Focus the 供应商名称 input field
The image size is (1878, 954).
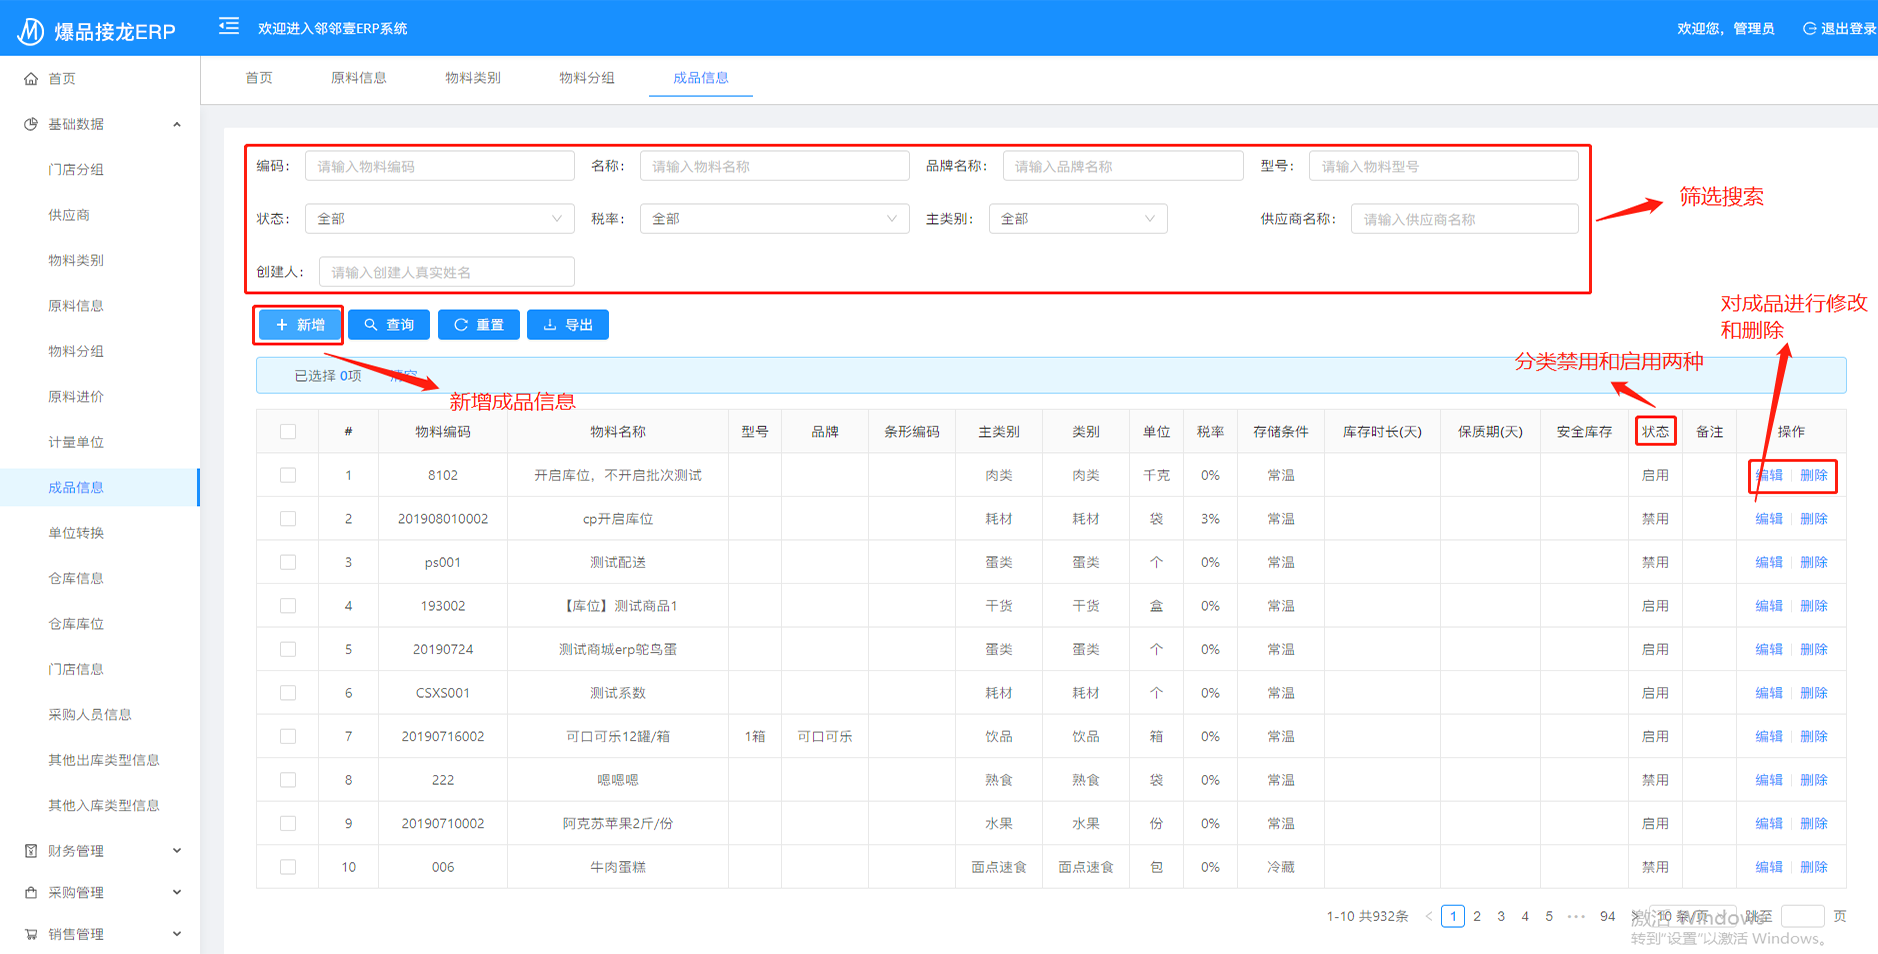[x=1464, y=219]
